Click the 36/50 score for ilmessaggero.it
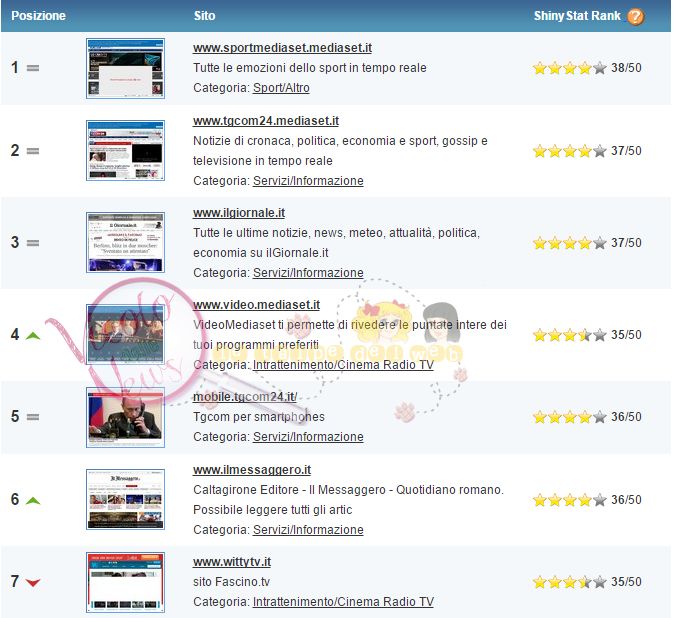 coord(626,500)
